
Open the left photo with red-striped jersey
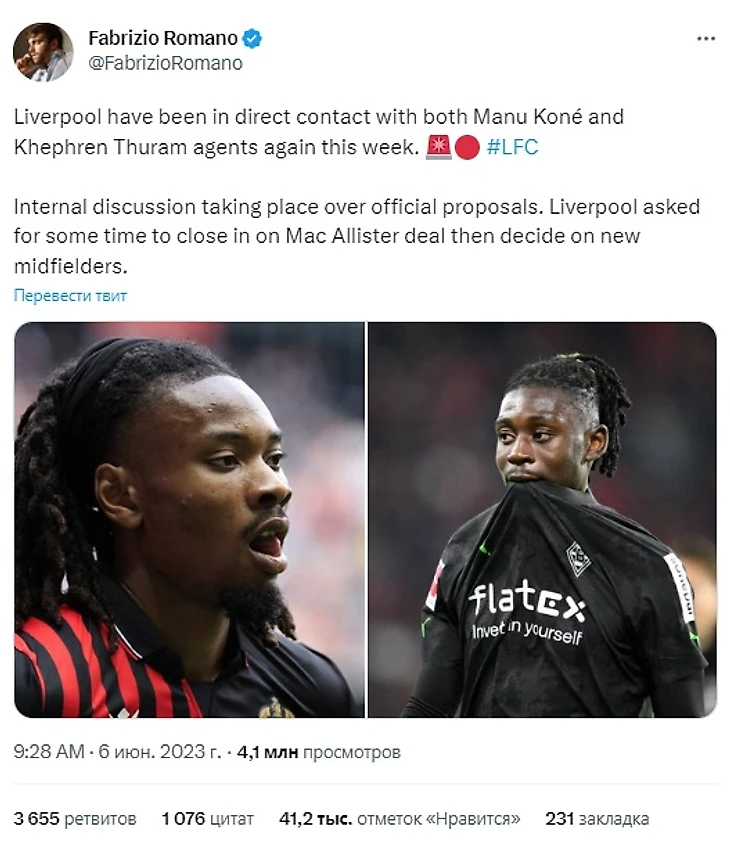(189, 519)
